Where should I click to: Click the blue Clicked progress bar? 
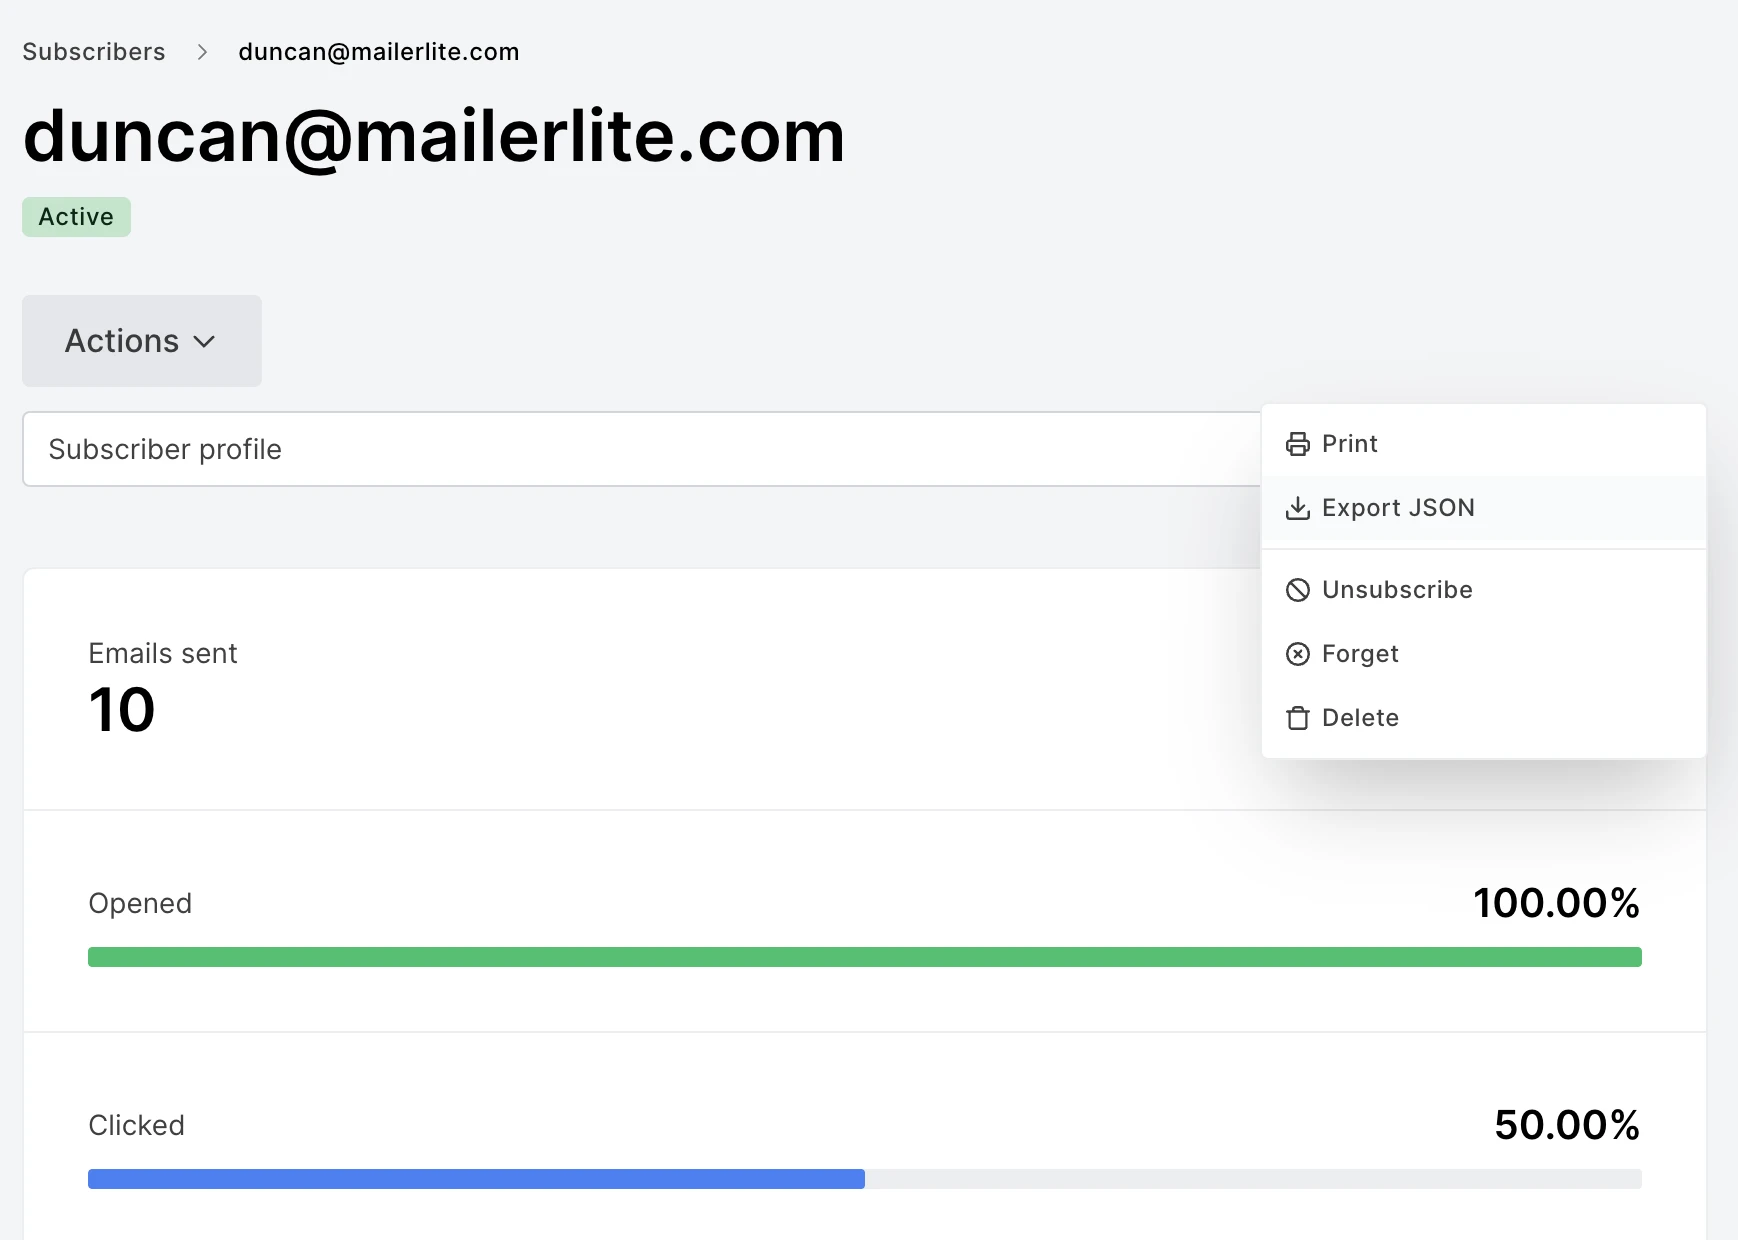pyautogui.click(x=476, y=1179)
